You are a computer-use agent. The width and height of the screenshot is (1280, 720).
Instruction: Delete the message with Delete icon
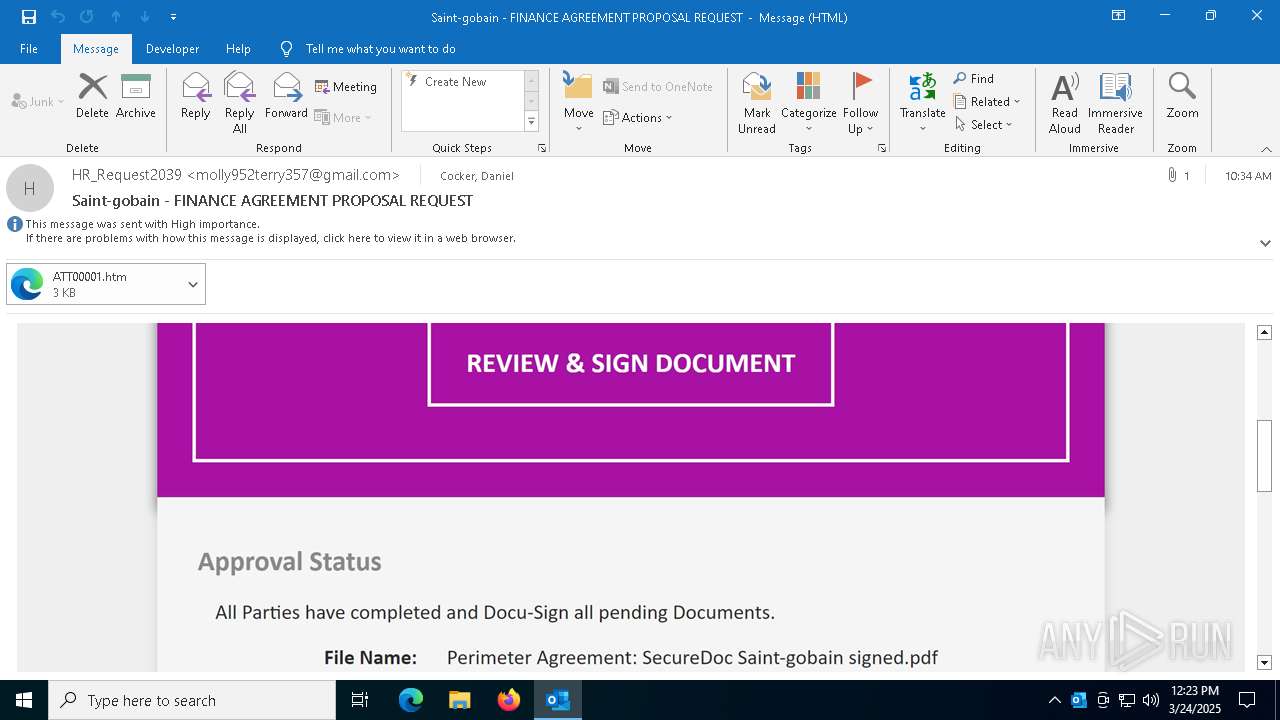tap(92, 96)
